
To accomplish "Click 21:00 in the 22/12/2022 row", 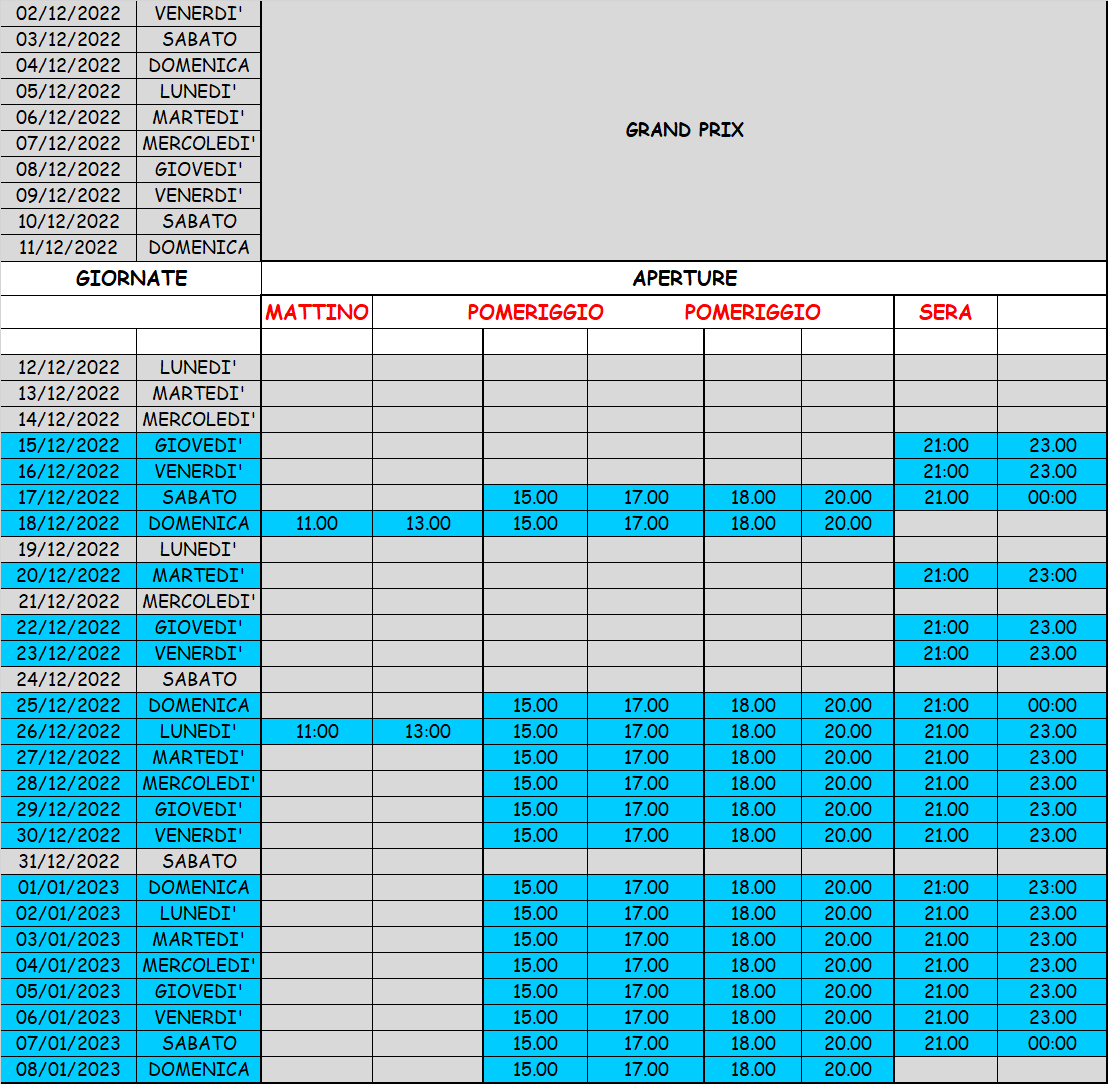I will tap(945, 628).
